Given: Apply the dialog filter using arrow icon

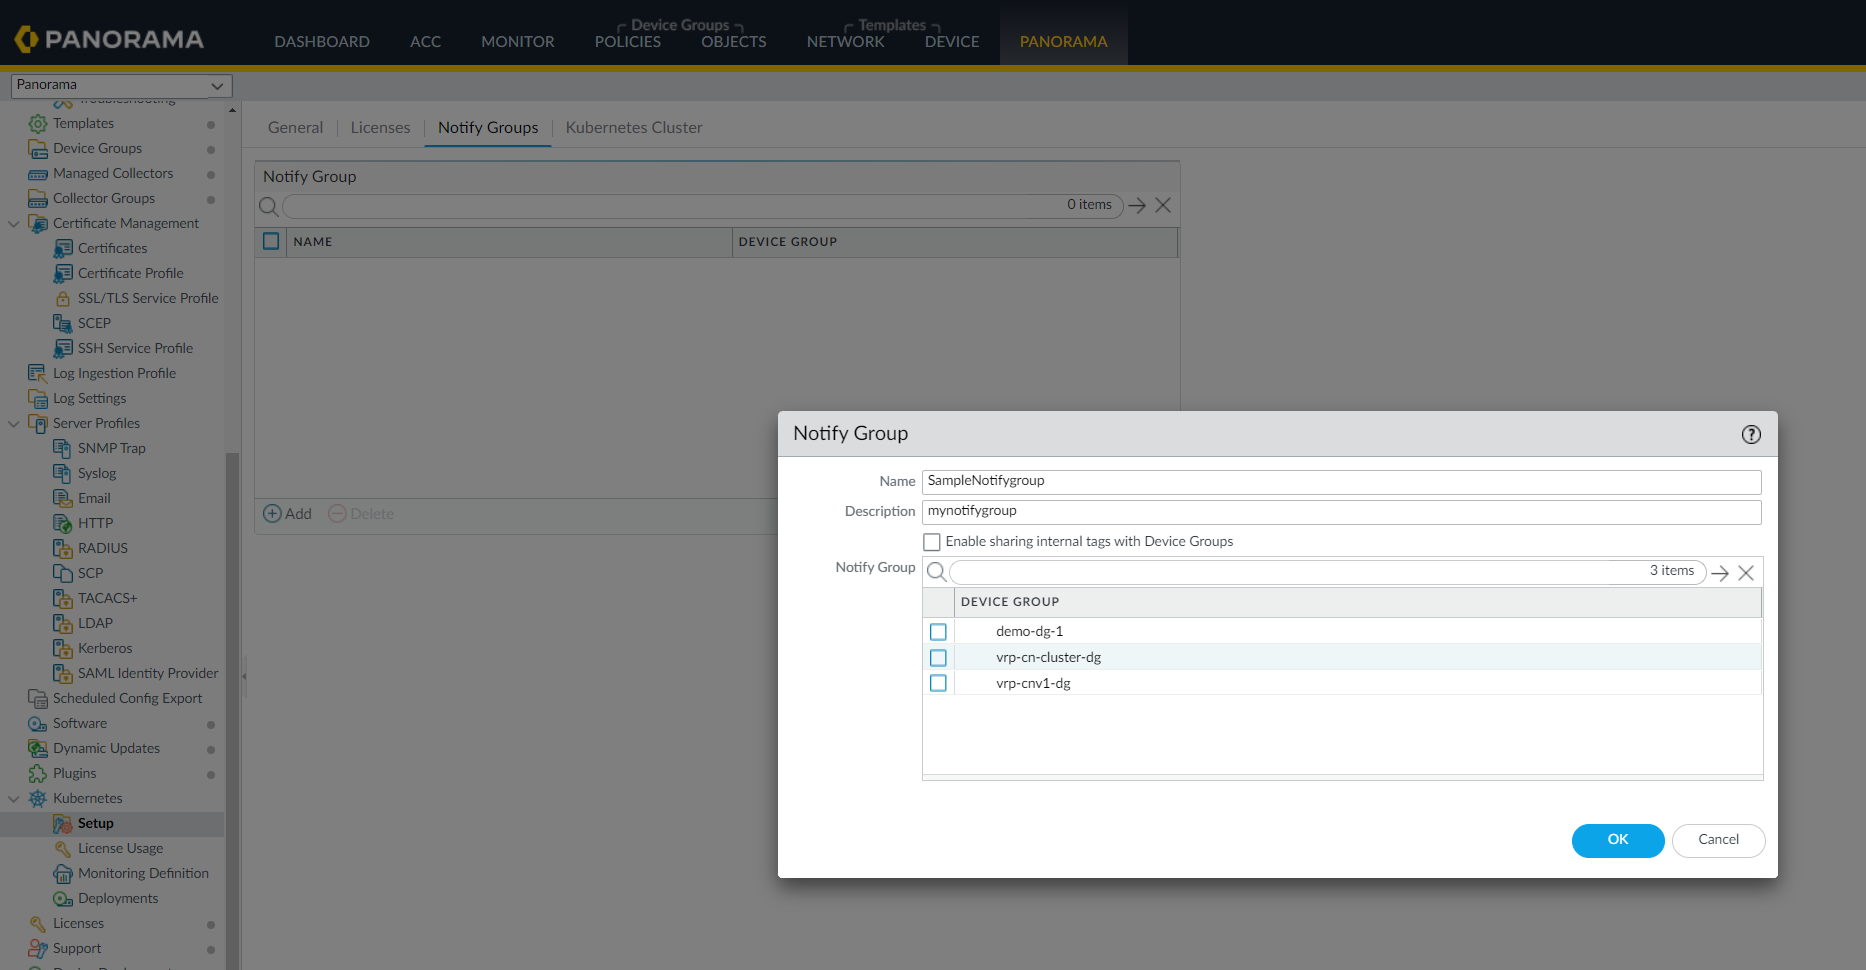Looking at the screenshot, I should 1720,573.
